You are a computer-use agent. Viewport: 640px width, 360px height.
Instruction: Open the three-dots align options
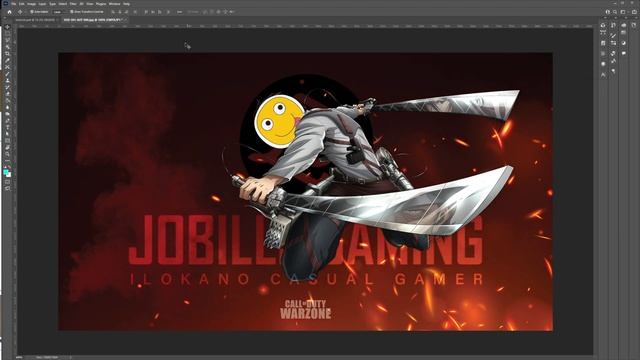(180, 12)
